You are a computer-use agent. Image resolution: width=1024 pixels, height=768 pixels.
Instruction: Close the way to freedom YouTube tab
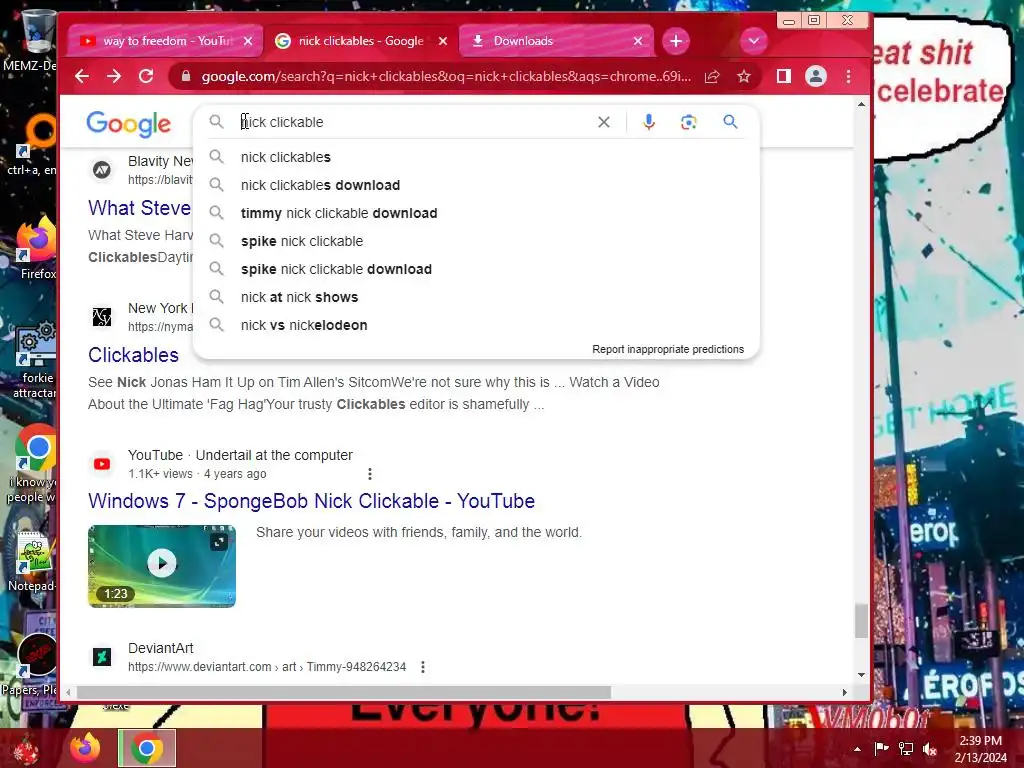click(x=248, y=41)
